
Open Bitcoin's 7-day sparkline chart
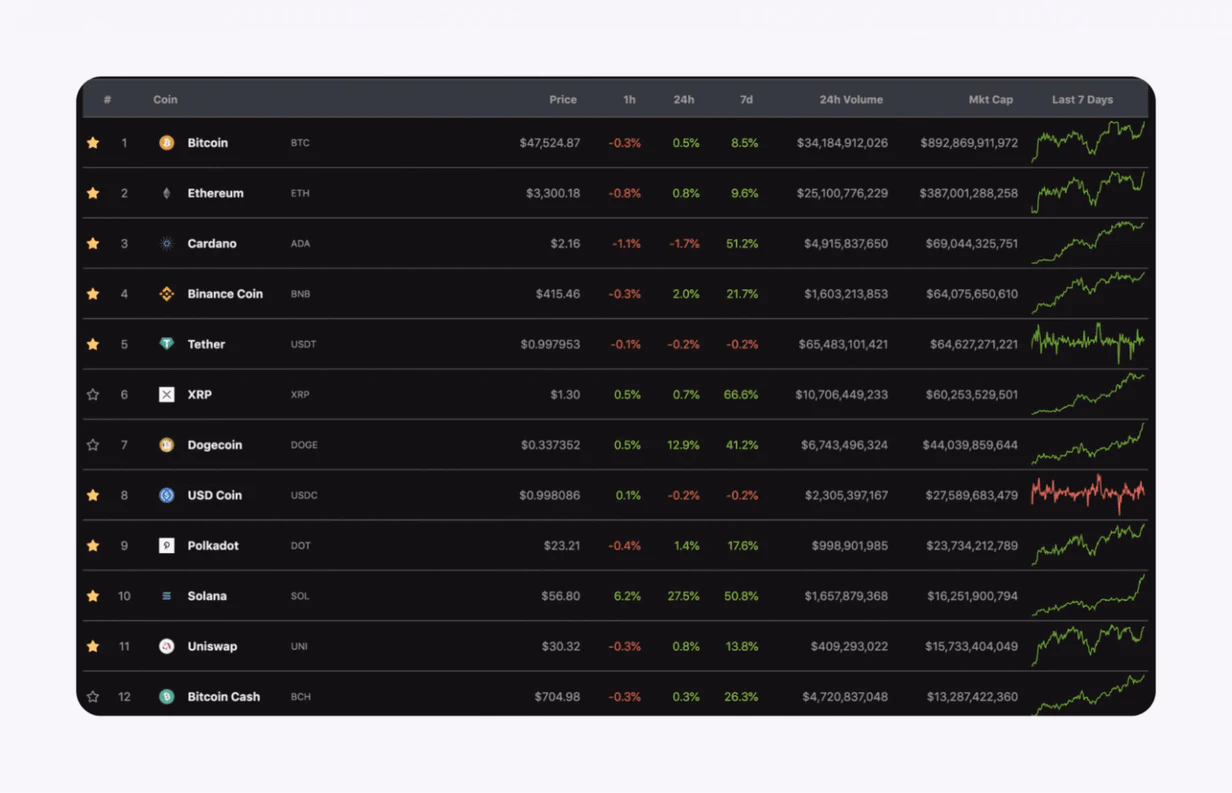[x=1088, y=141]
